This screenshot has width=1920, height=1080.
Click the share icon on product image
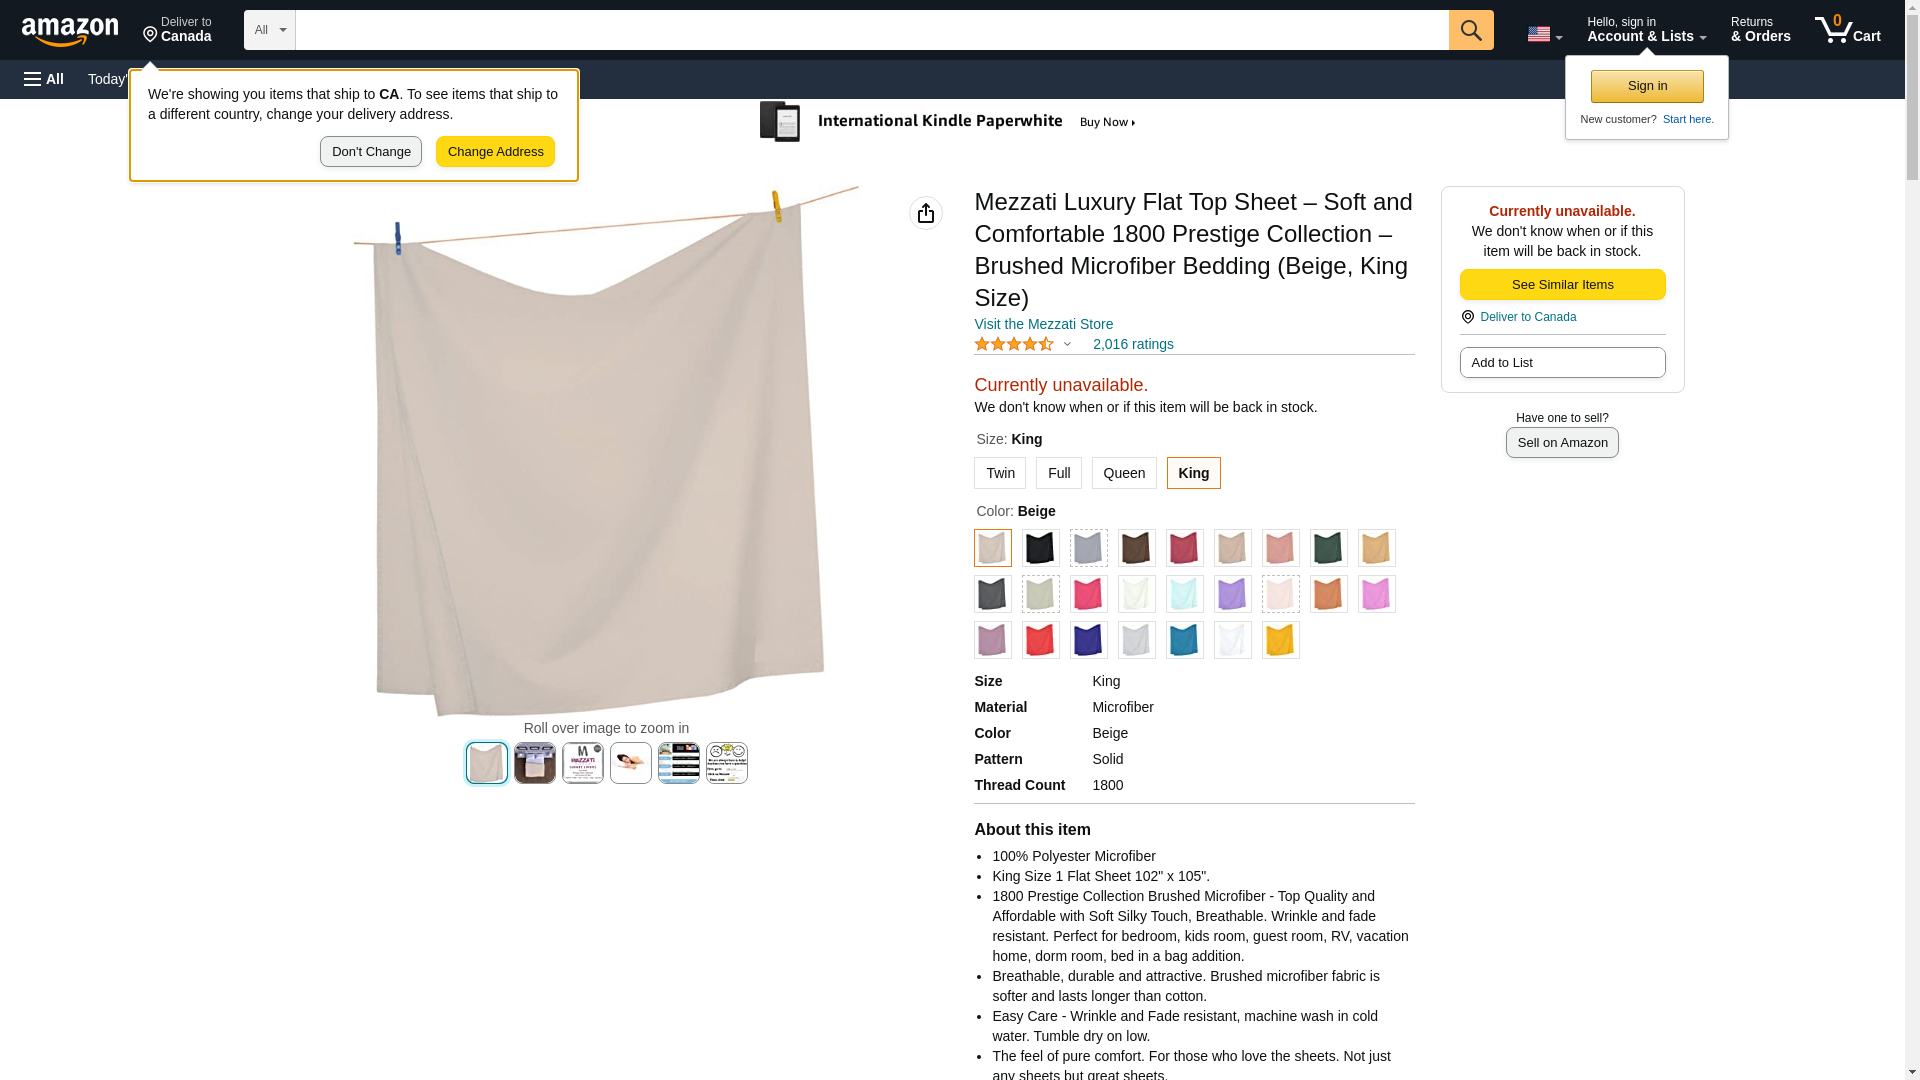pyautogui.click(x=926, y=213)
